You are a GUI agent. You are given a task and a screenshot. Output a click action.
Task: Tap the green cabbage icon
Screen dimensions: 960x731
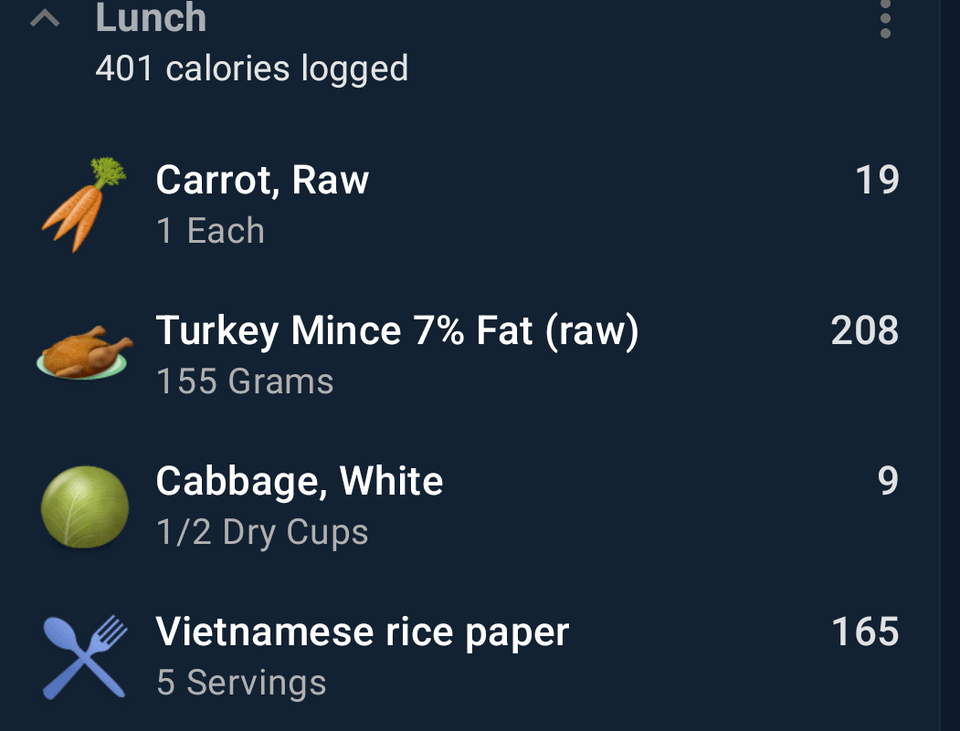84,507
